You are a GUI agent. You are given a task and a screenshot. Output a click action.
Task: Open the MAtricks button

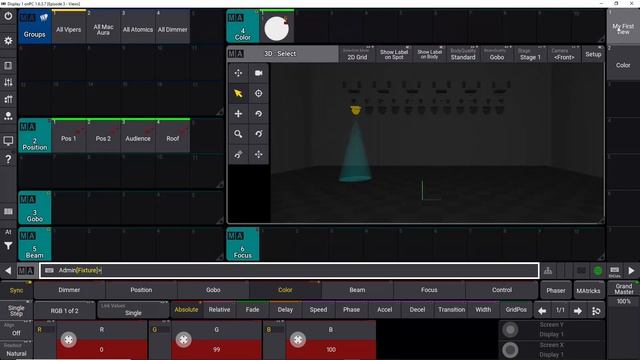[588, 291]
